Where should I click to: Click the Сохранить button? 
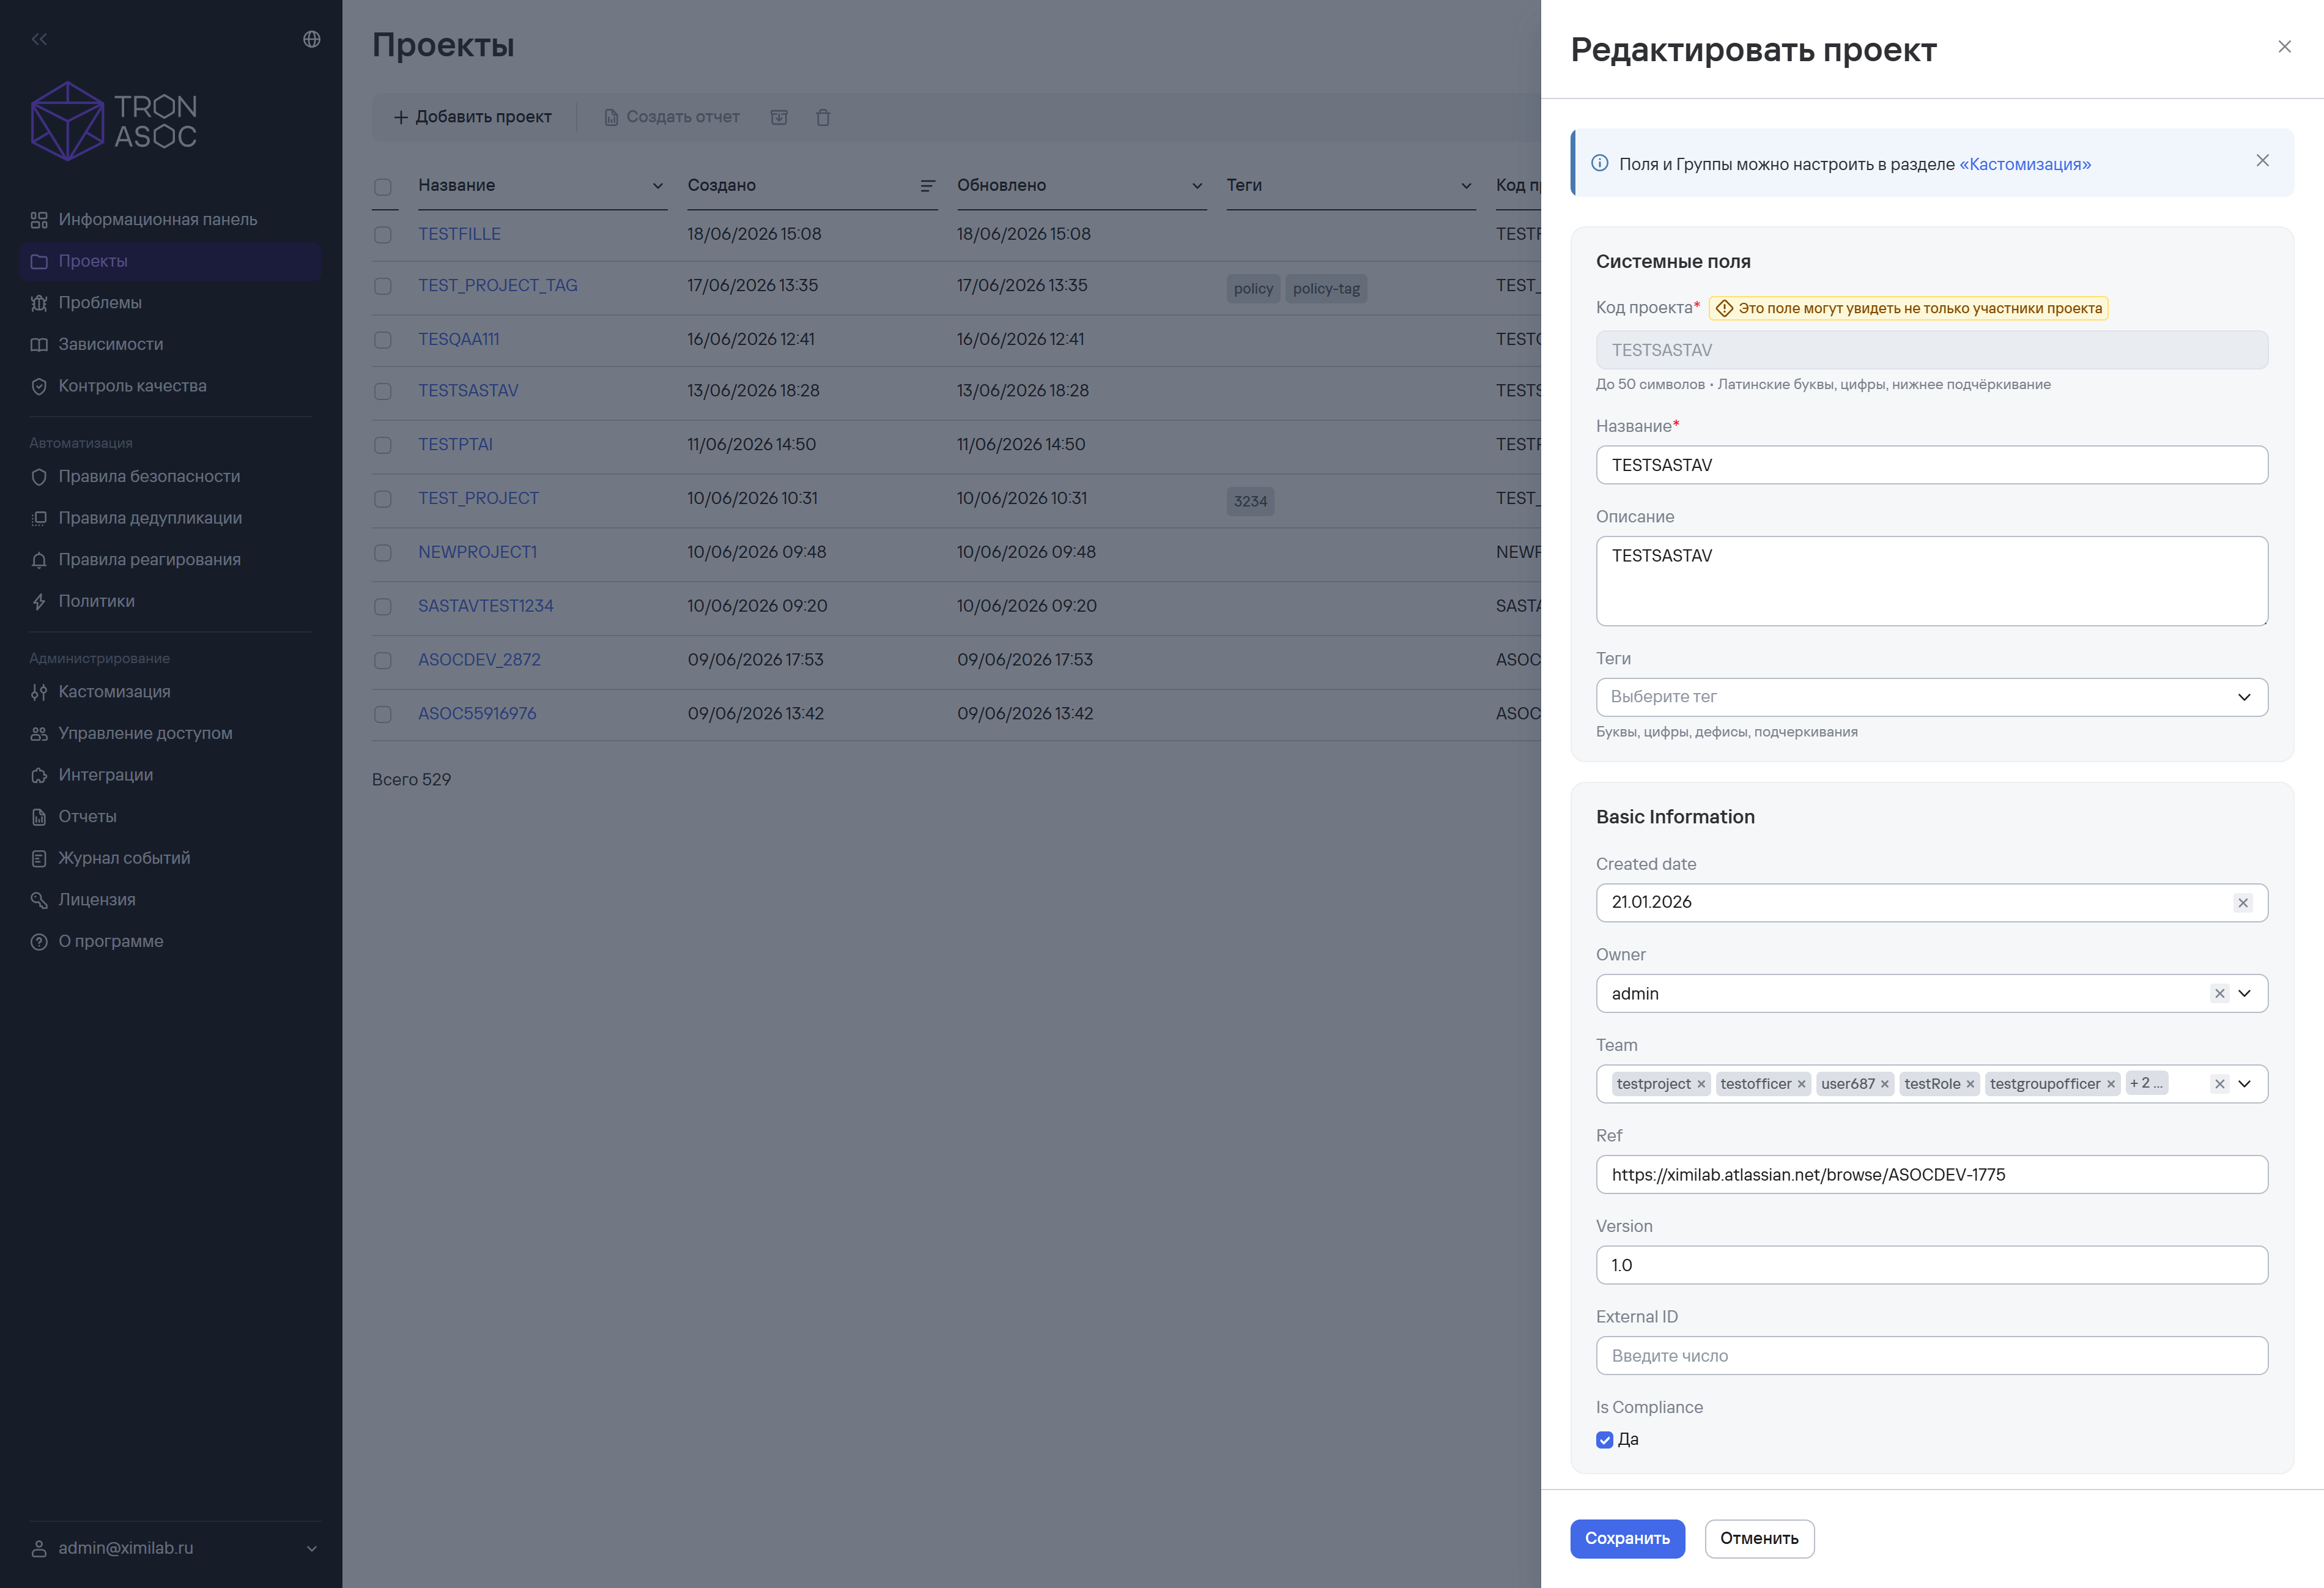[1627, 1539]
